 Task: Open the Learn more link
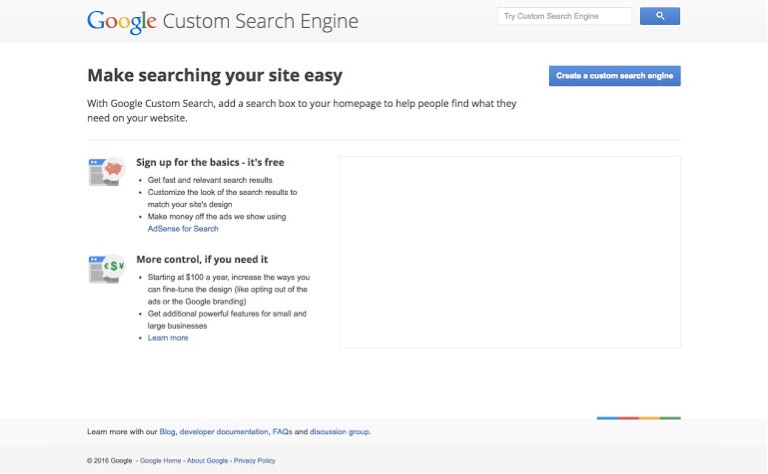click(x=168, y=338)
